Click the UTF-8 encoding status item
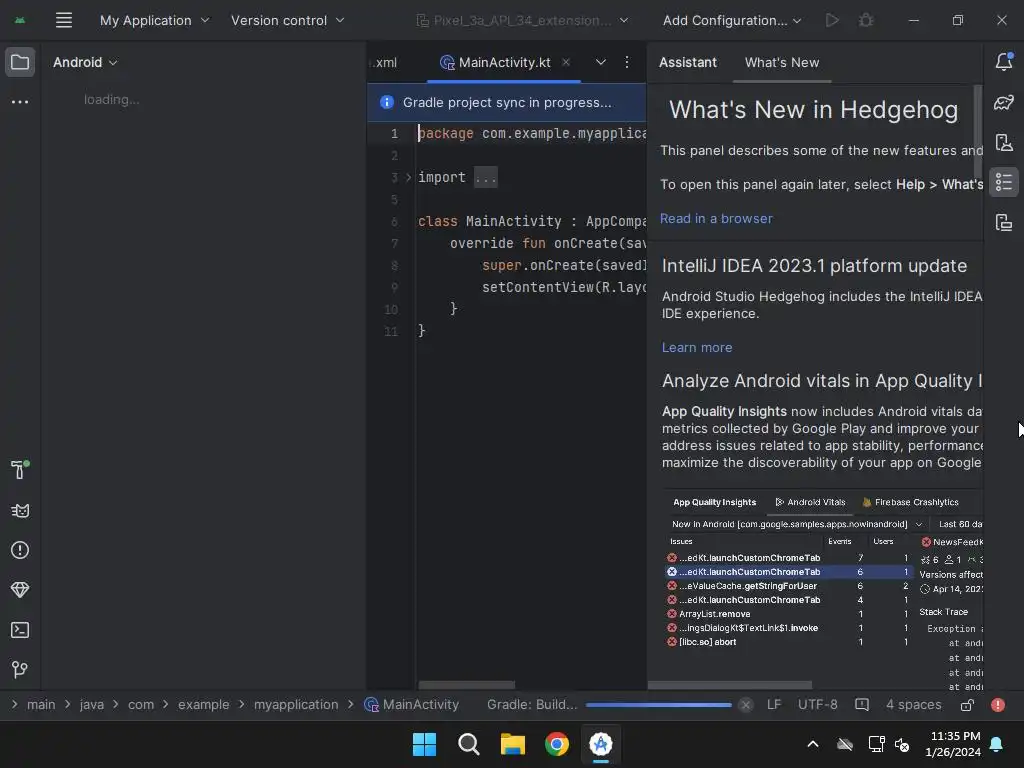 tap(818, 705)
